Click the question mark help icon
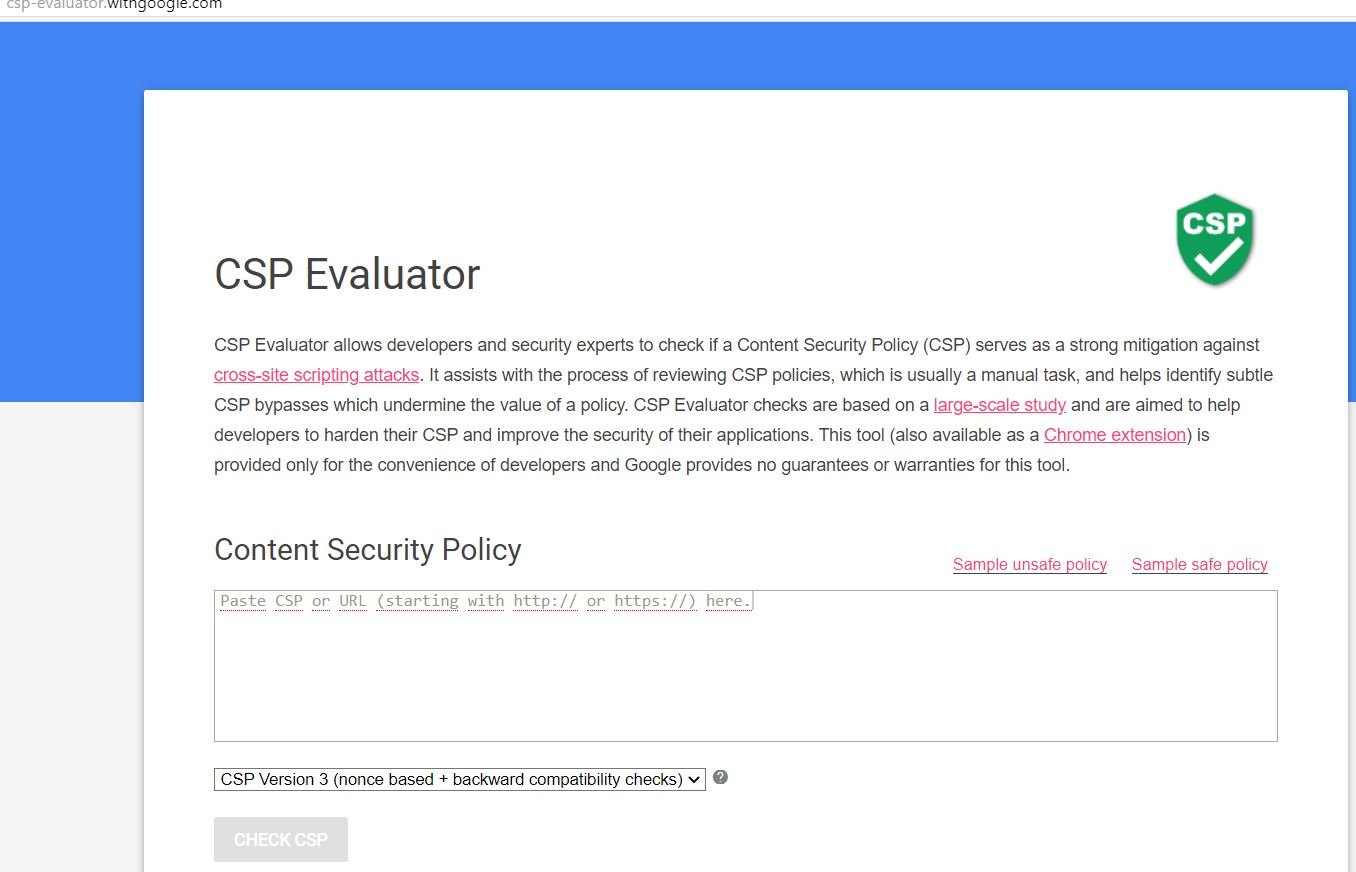 tap(720, 777)
